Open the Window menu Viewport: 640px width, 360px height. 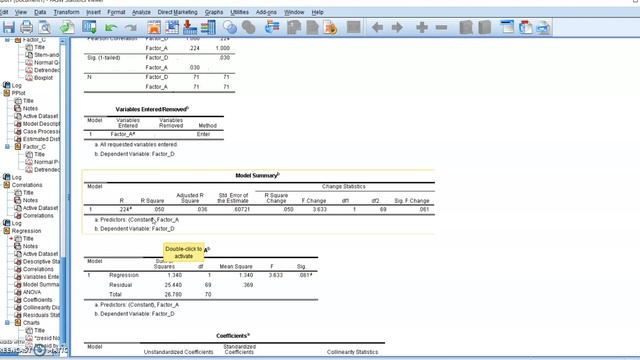click(294, 12)
